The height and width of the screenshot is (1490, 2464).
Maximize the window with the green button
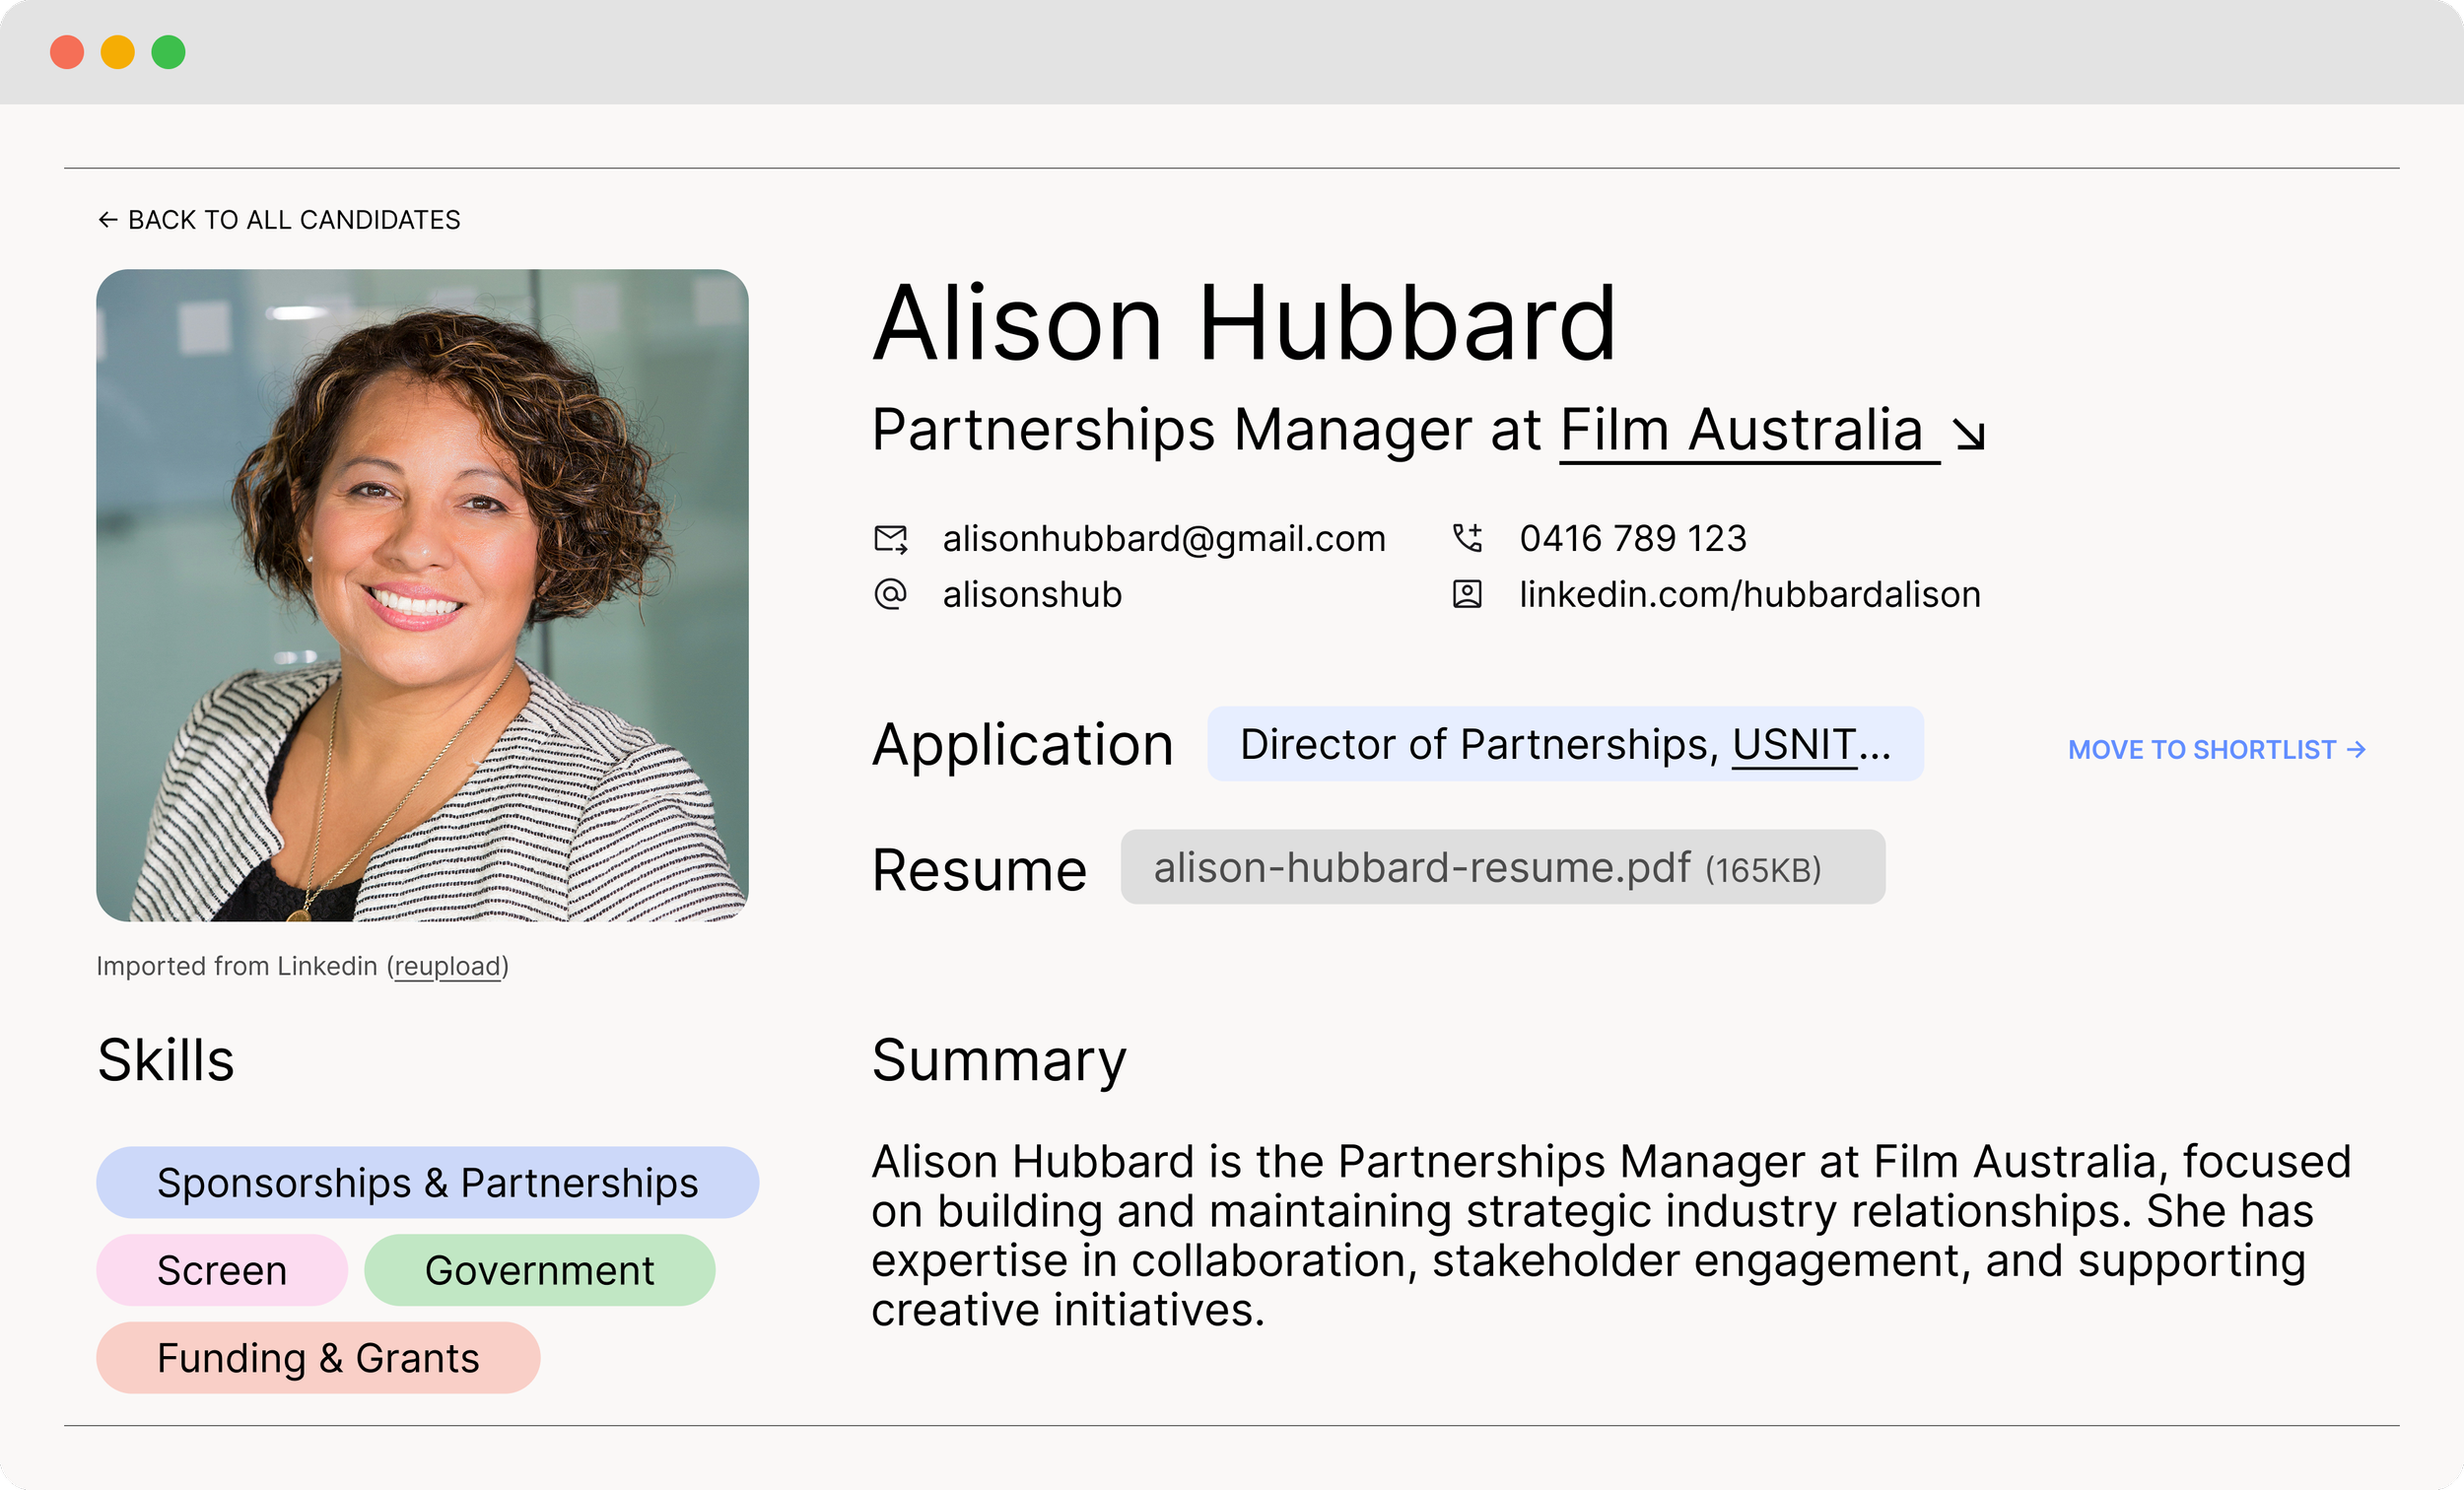(x=168, y=52)
